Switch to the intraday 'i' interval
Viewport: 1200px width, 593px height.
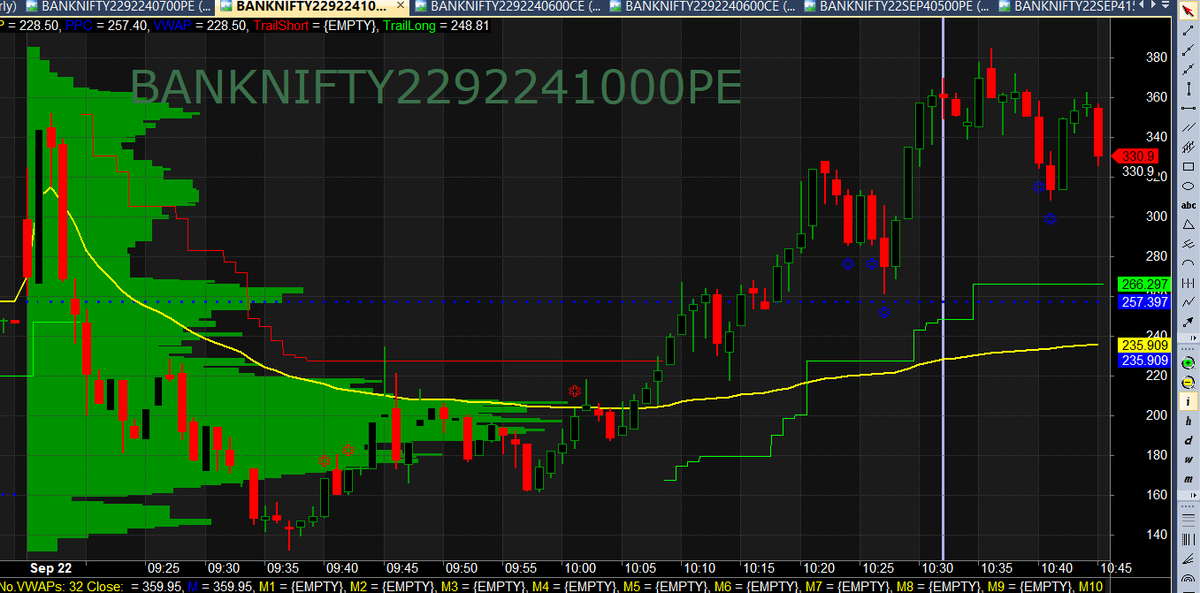(1188, 401)
